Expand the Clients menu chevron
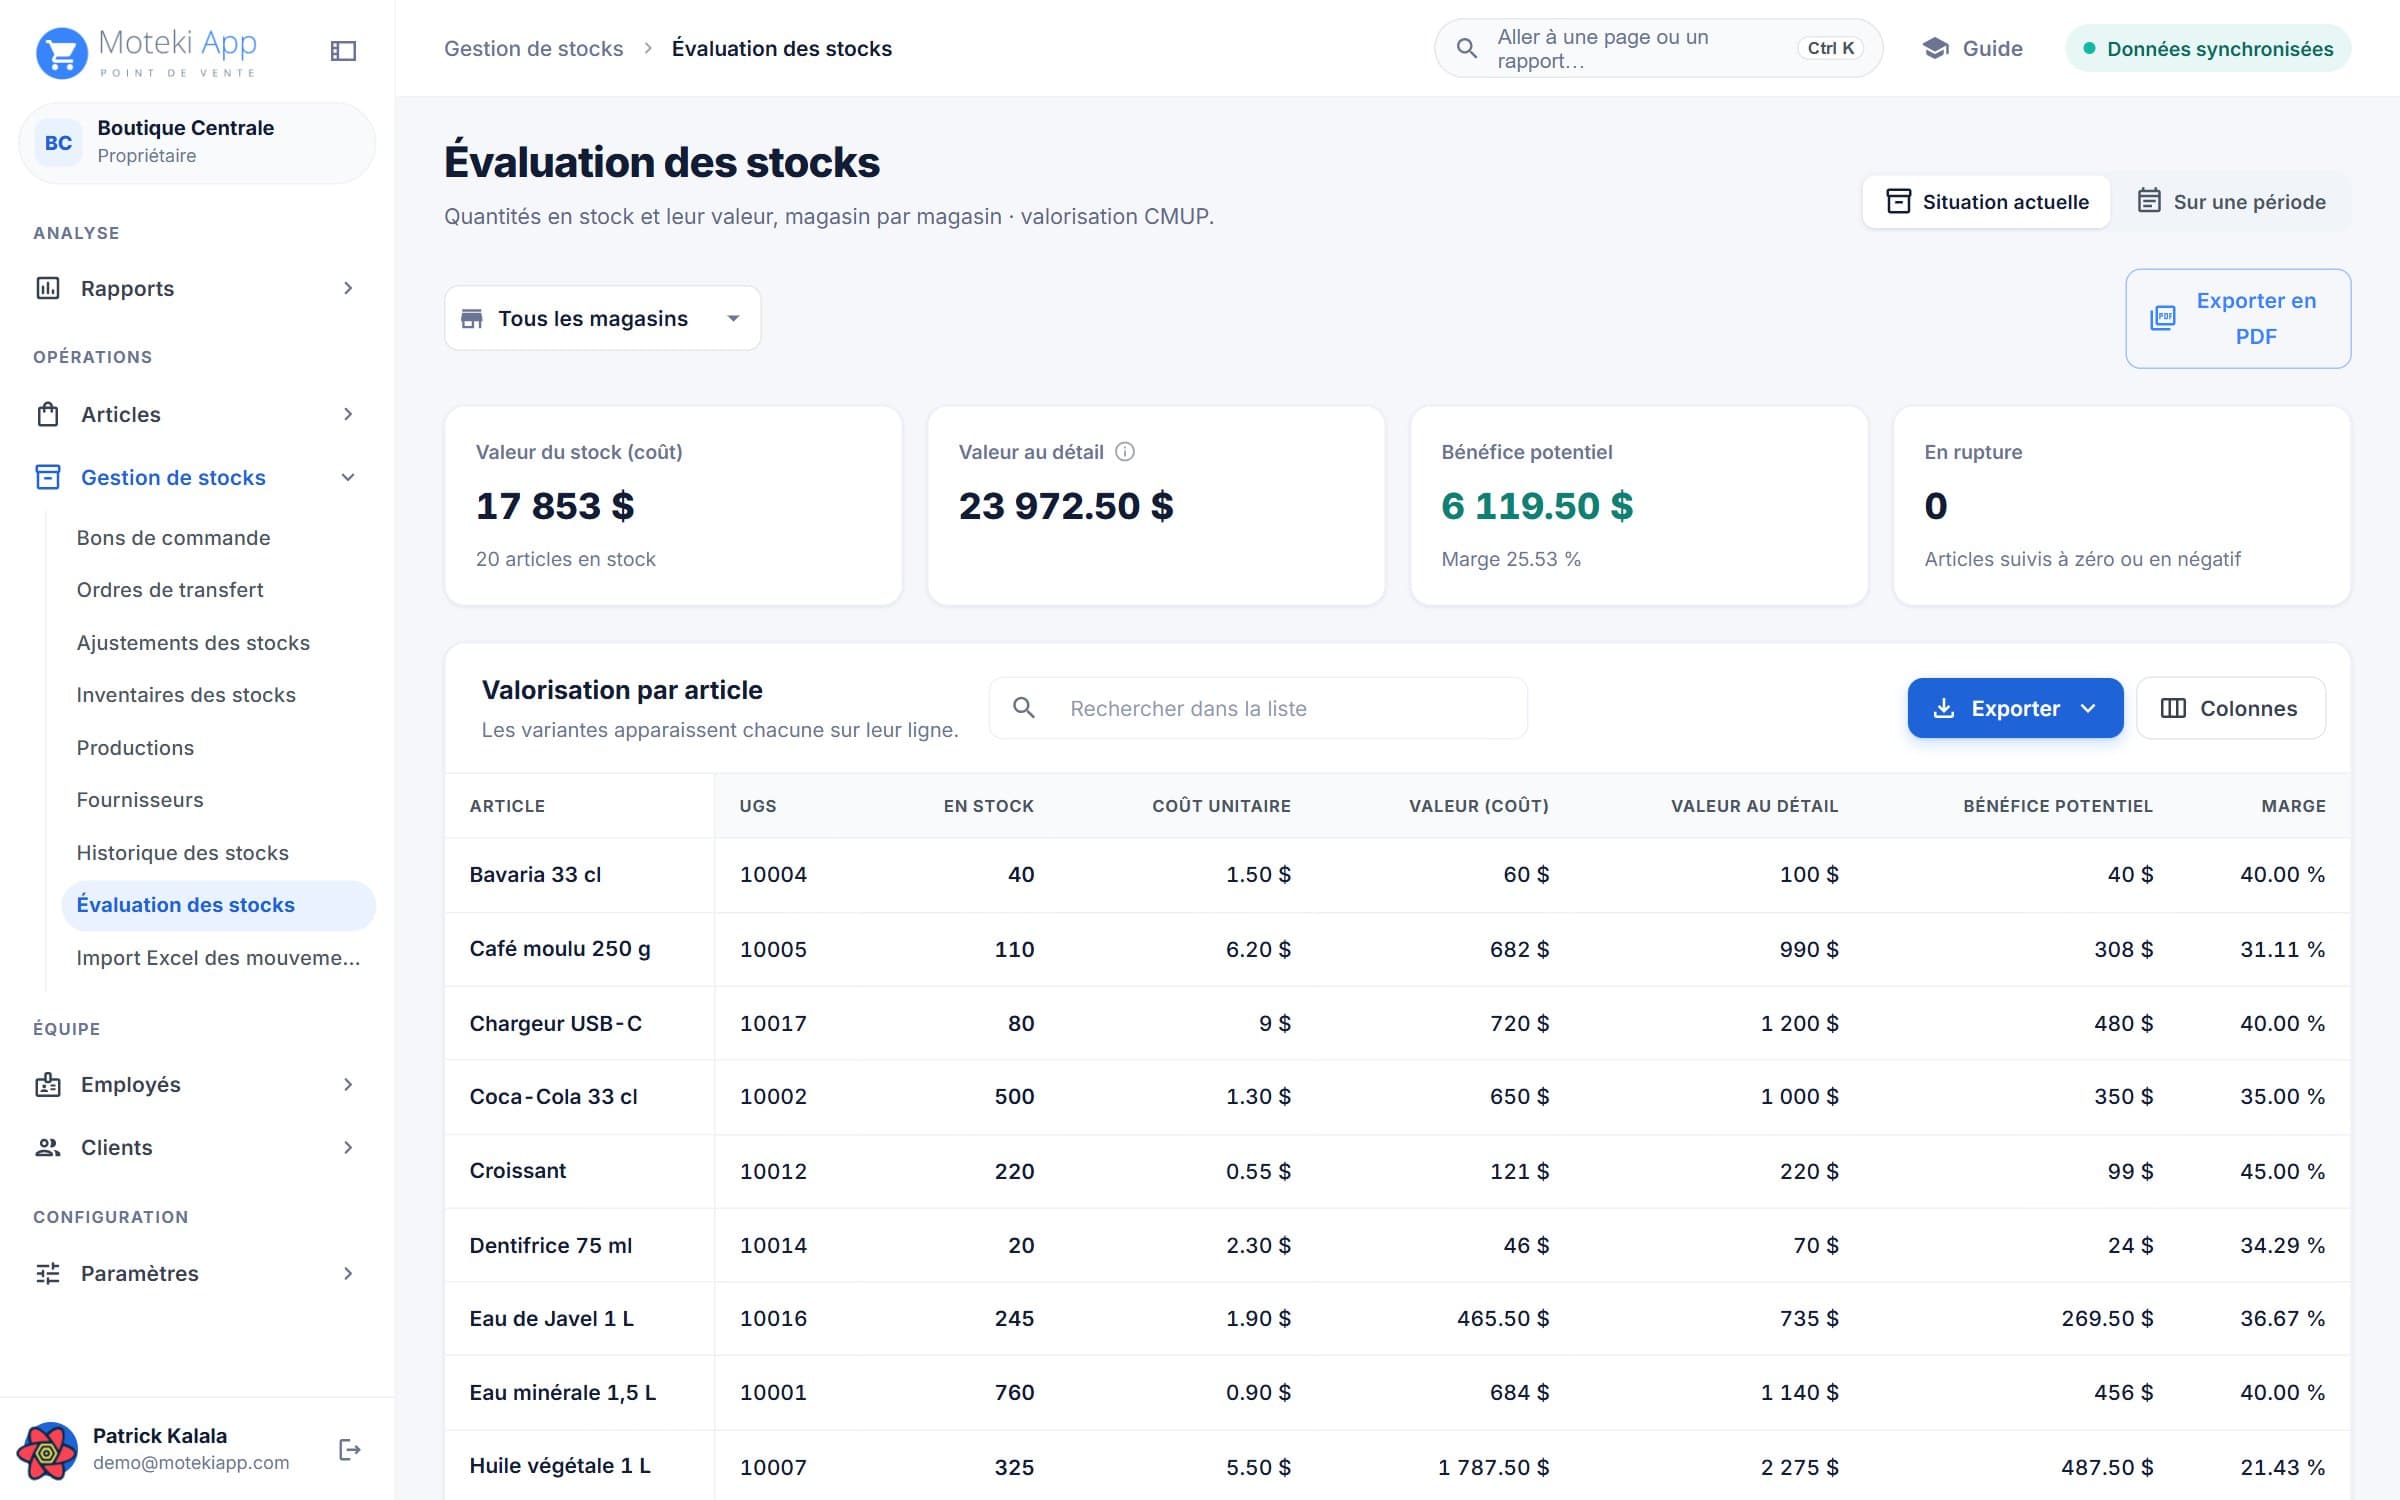The width and height of the screenshot is (2400, 1500). pos(348,1147)
